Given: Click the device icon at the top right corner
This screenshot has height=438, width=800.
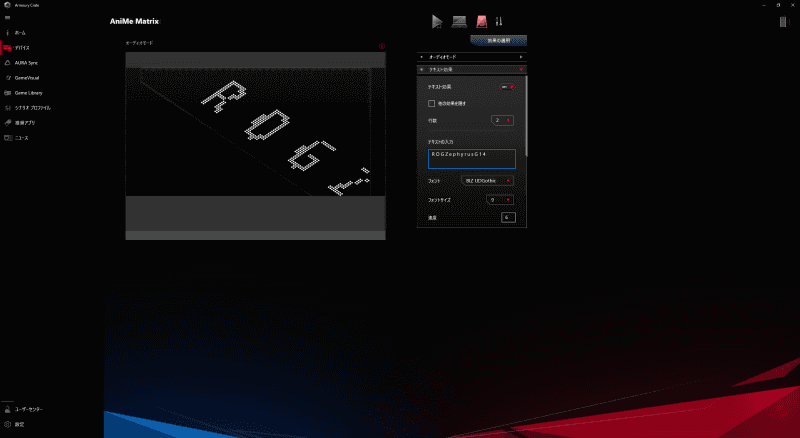Looking at the screenshot, I should pyautogui.click(x=783, y=21).
